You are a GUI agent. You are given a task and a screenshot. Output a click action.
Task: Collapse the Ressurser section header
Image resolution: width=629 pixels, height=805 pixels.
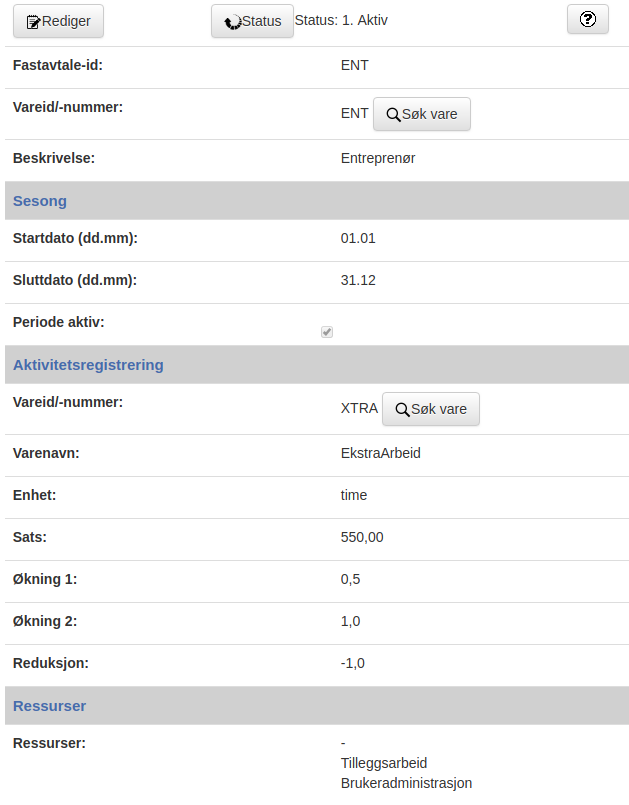tap(317, 706)
